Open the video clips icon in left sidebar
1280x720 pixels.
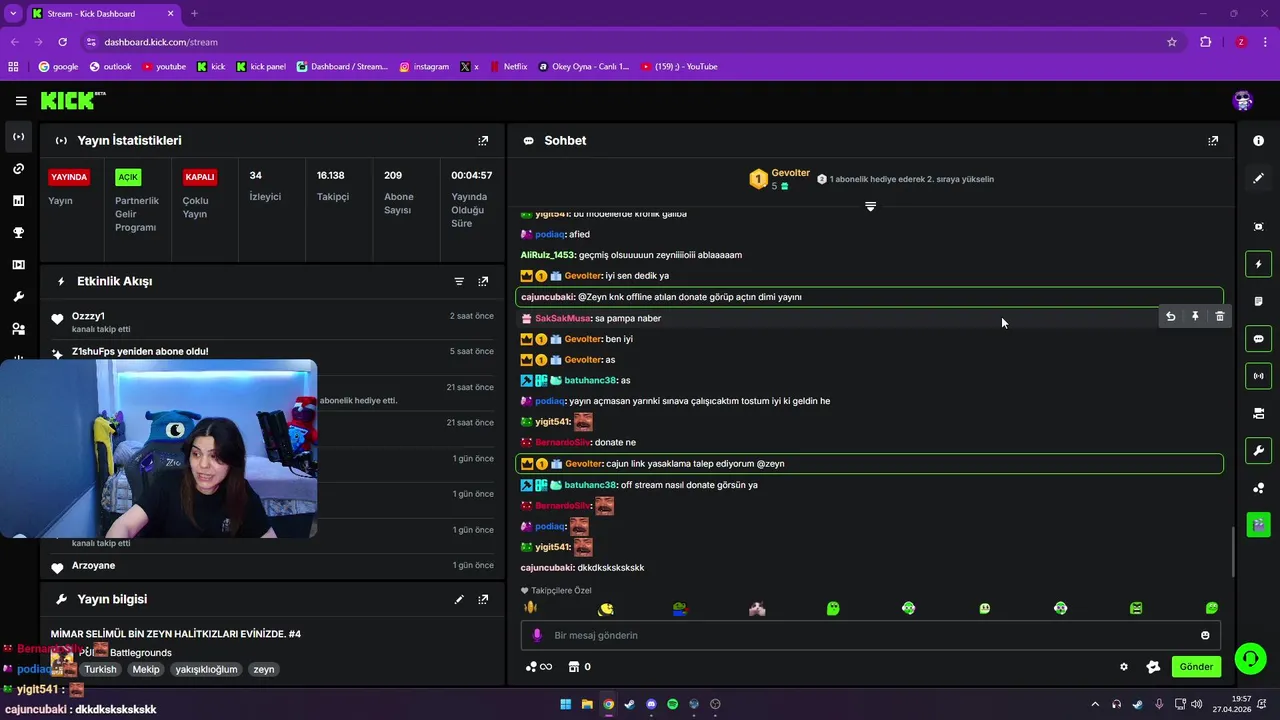(x=18, y=264)
